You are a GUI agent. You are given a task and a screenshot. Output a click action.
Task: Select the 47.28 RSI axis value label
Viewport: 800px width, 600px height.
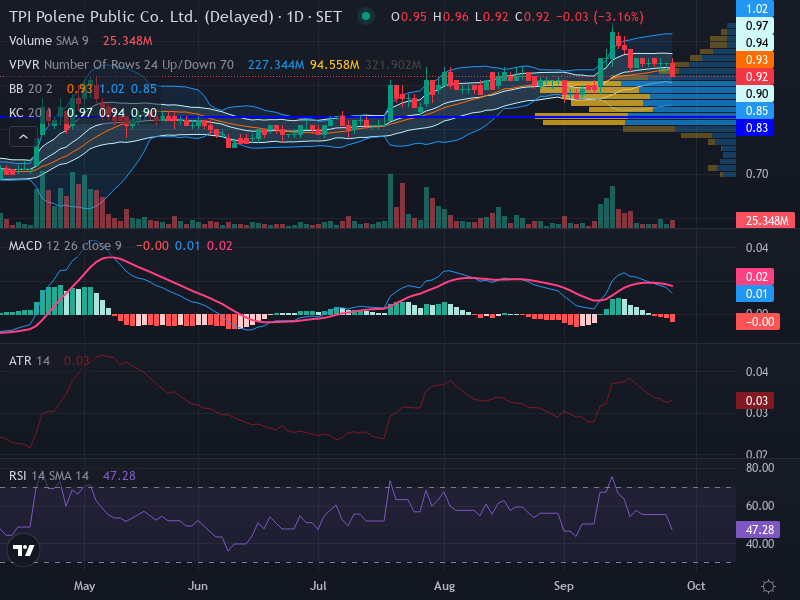tap(758, 530)
